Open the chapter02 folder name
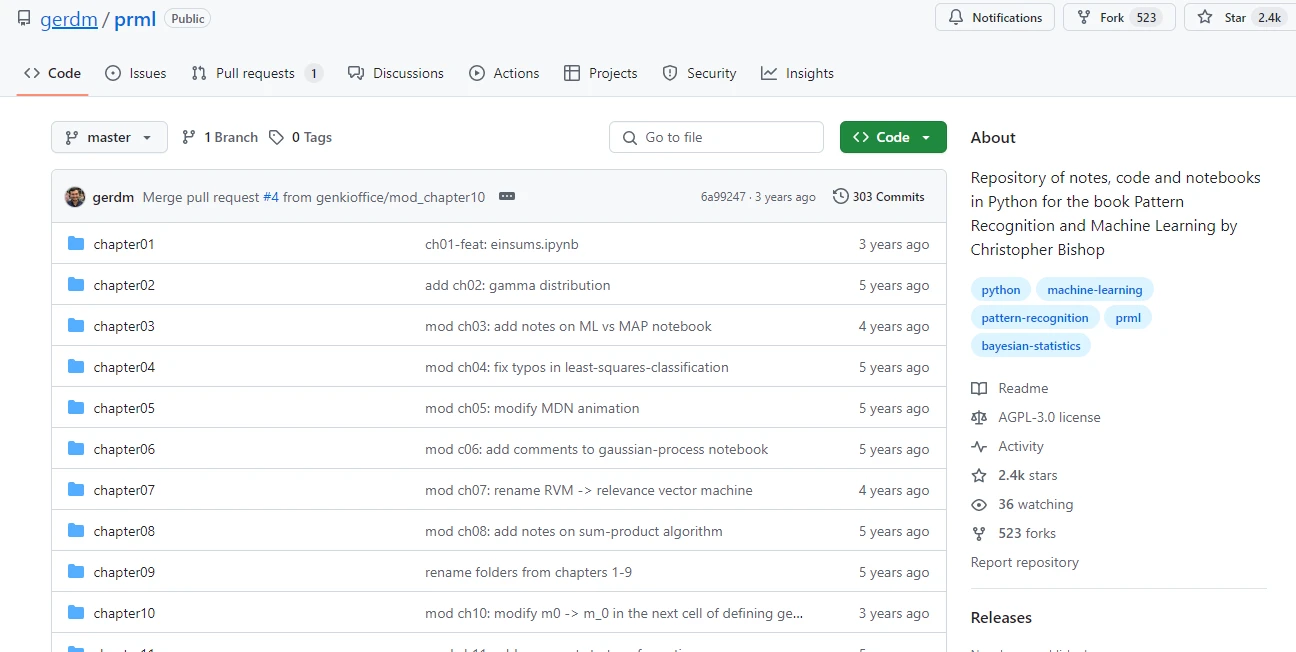The height and width of the screenshot is (652, 1296). click(x=124, y=285)
